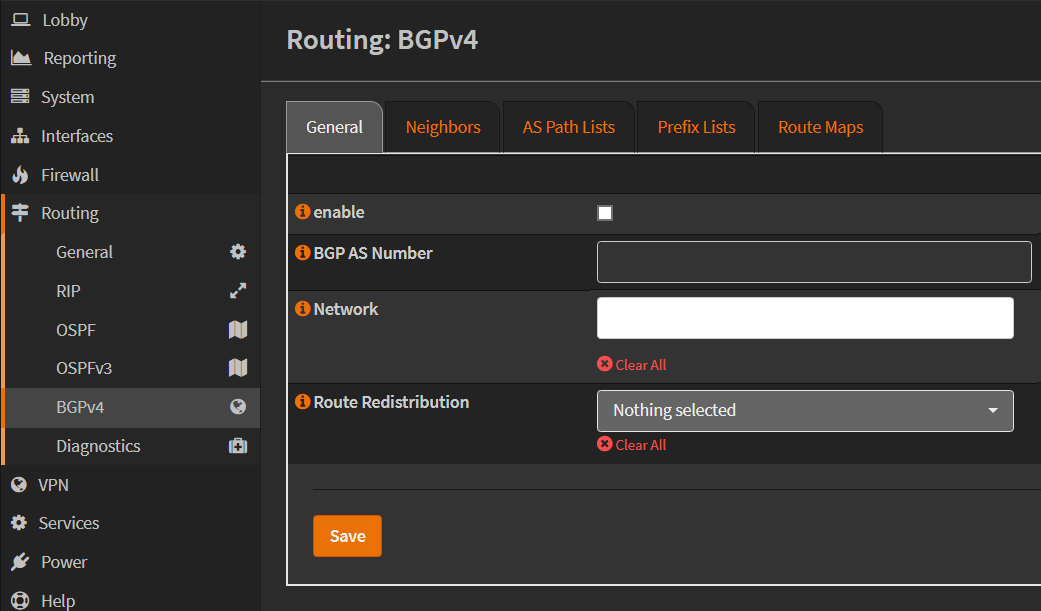This screenshot has width=1041, height=611.
Task: Select the map icon beside OSPF
Action: [x=237, y=329]
